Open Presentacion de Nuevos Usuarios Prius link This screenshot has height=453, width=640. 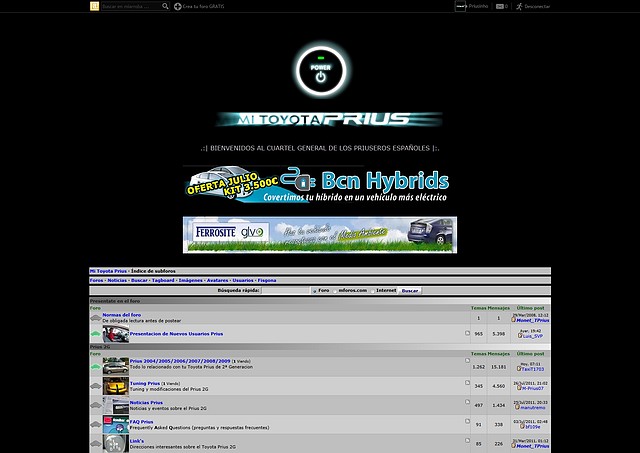[x=176, y=334]
